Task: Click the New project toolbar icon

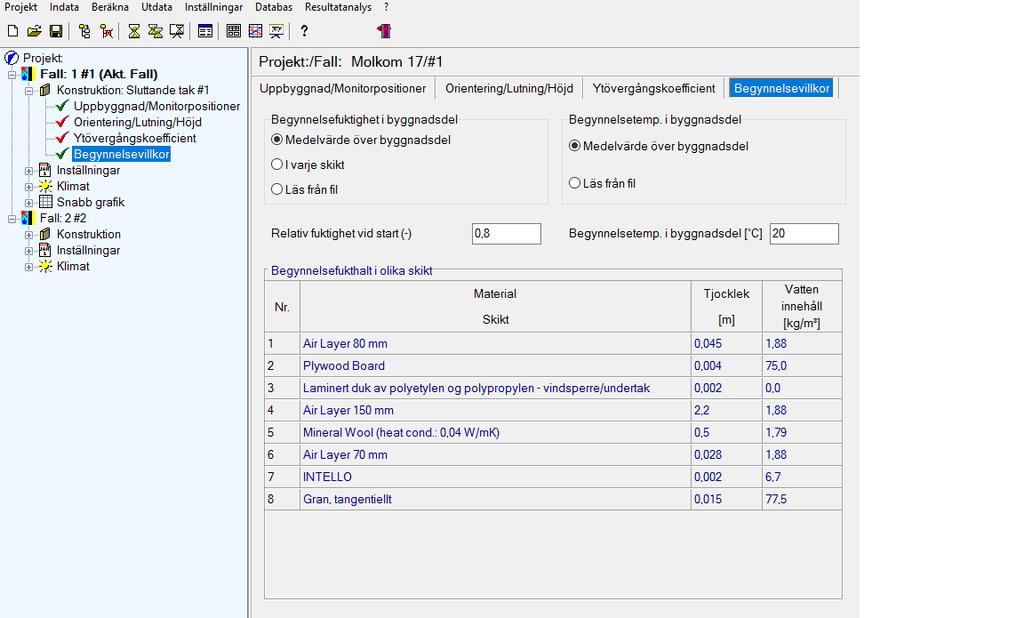Action: click(12, 31)
